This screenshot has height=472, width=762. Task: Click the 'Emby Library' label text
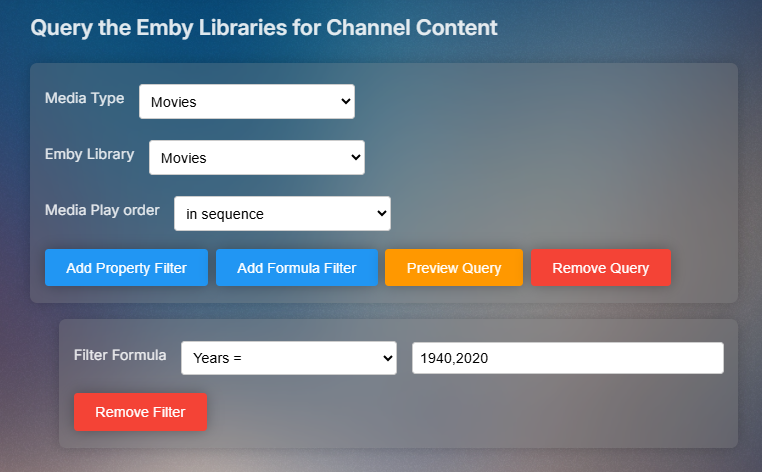point(89,154)
